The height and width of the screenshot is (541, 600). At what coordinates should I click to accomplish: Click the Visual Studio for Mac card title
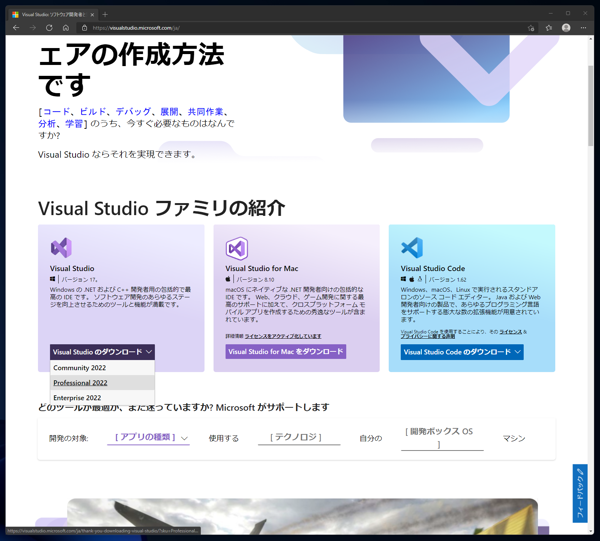(x=262, y=269)
